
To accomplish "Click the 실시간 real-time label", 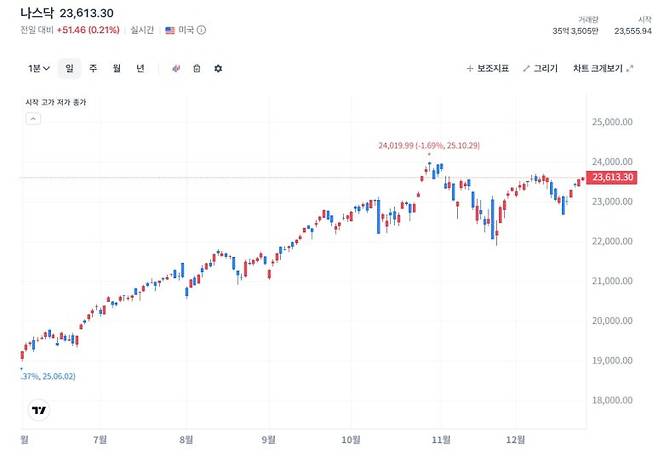I will coord(141,30).
